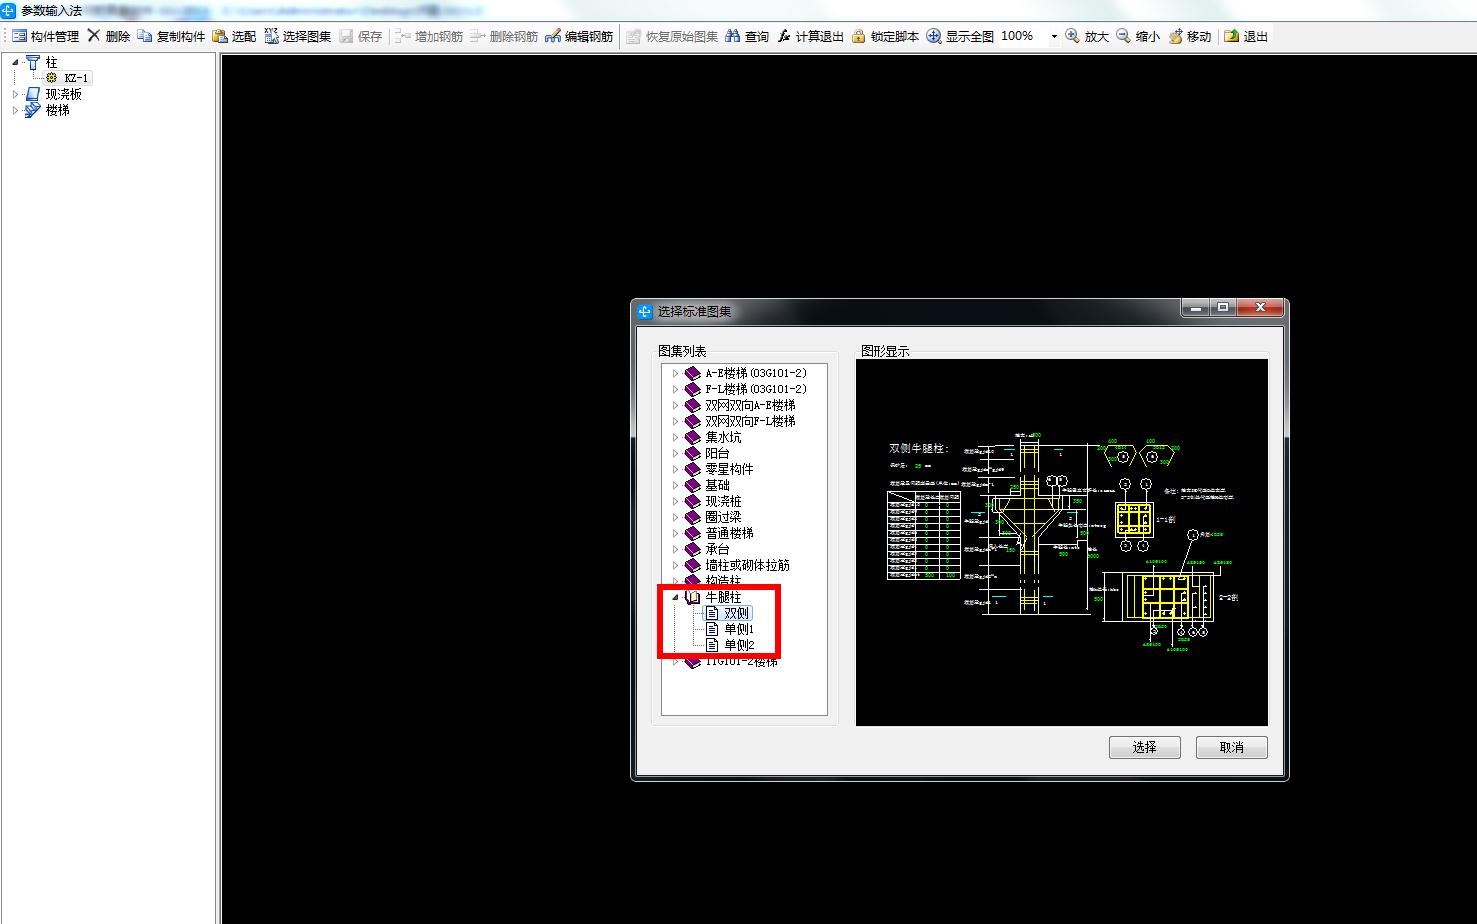
Task: Close the 选择标准图集 dialog
Action: (1260, 309)
